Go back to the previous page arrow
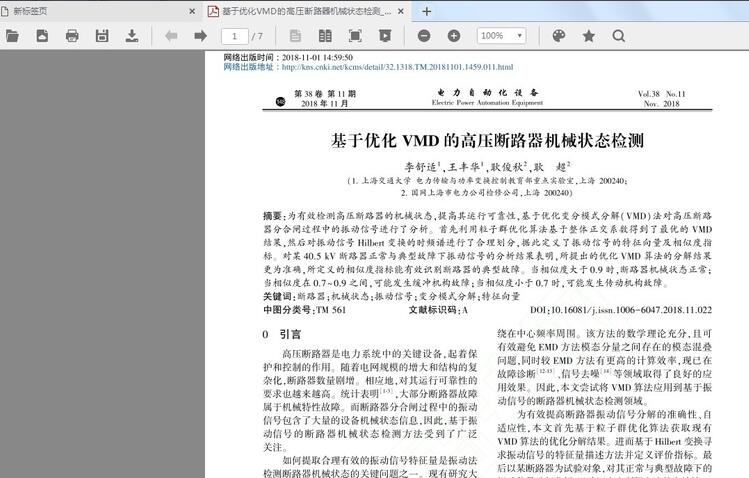Image resolution: width=749 pixels, height=478 pixels. (171, 36)
